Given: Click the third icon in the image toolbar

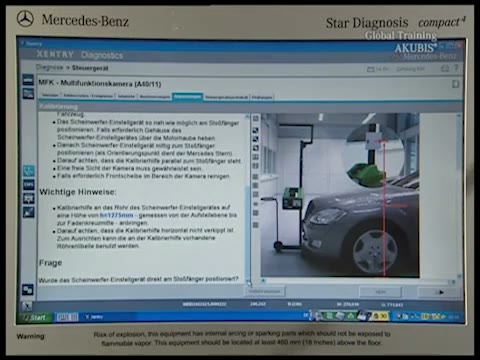Looking at the screenshot, I should click(256, 139).
